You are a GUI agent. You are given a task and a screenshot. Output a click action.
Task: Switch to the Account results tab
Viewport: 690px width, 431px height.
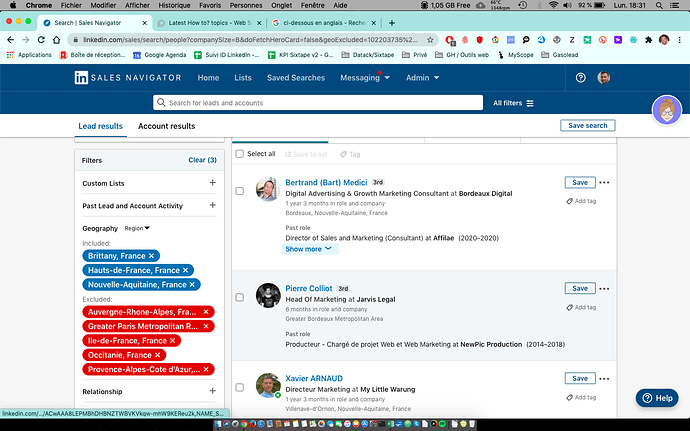(166, 126)
